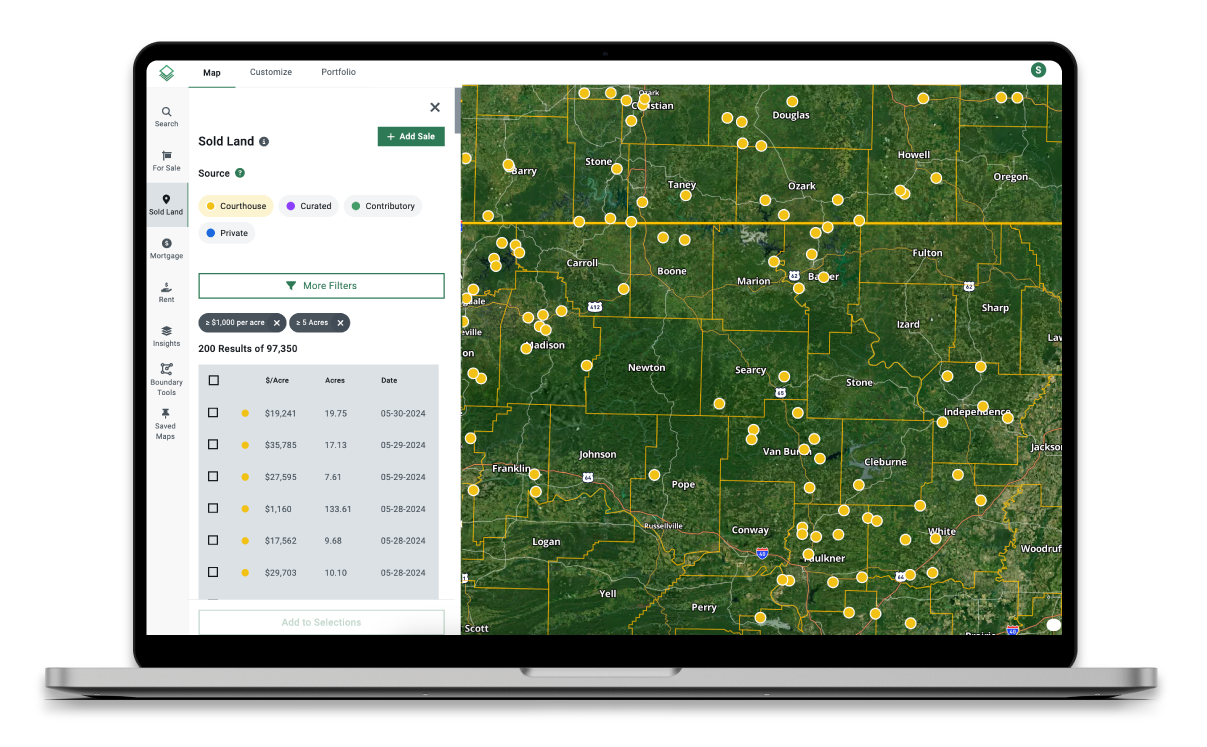Image resolution: width=1207 pixels, height=747 pixels.
Task: Click the Add to Selections button
Action: point(321,622)
